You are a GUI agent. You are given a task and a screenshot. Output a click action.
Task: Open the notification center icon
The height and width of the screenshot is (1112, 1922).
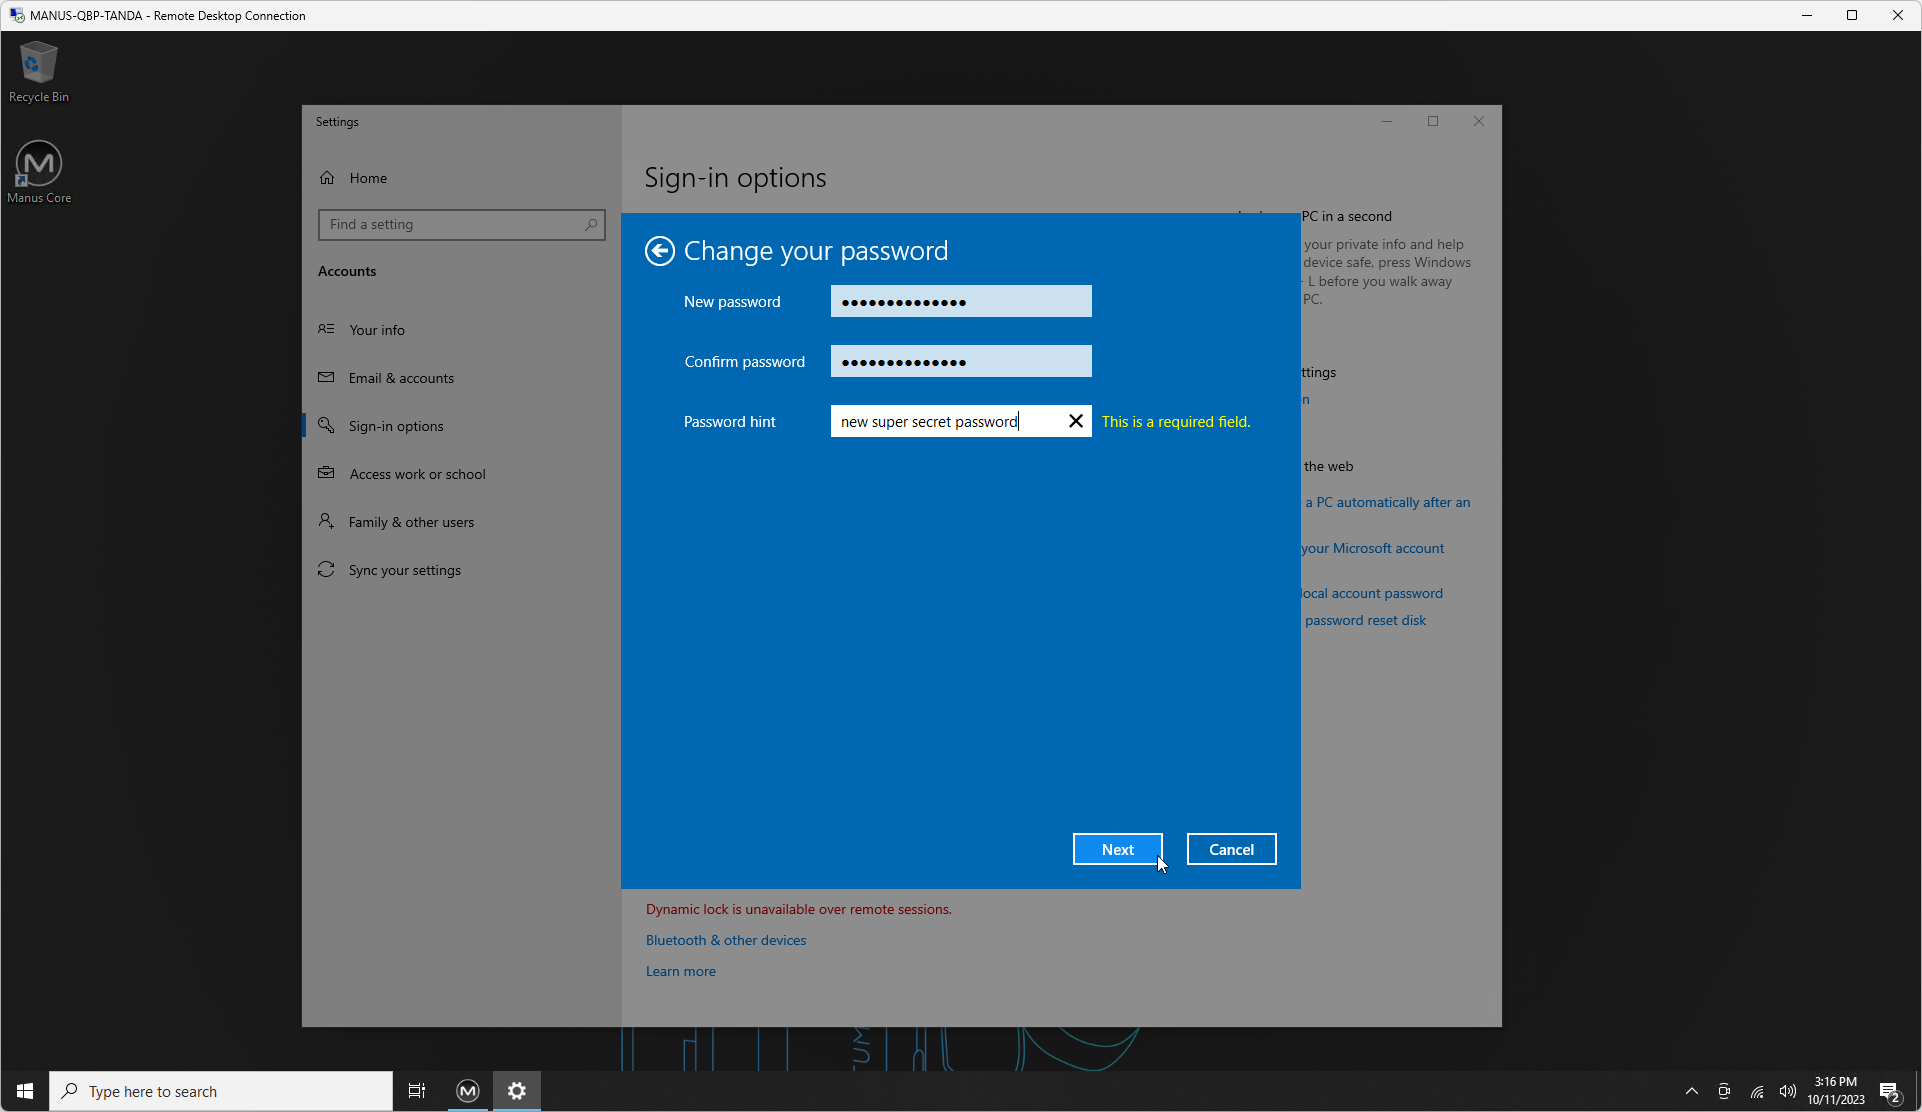click(1889, 1091)
